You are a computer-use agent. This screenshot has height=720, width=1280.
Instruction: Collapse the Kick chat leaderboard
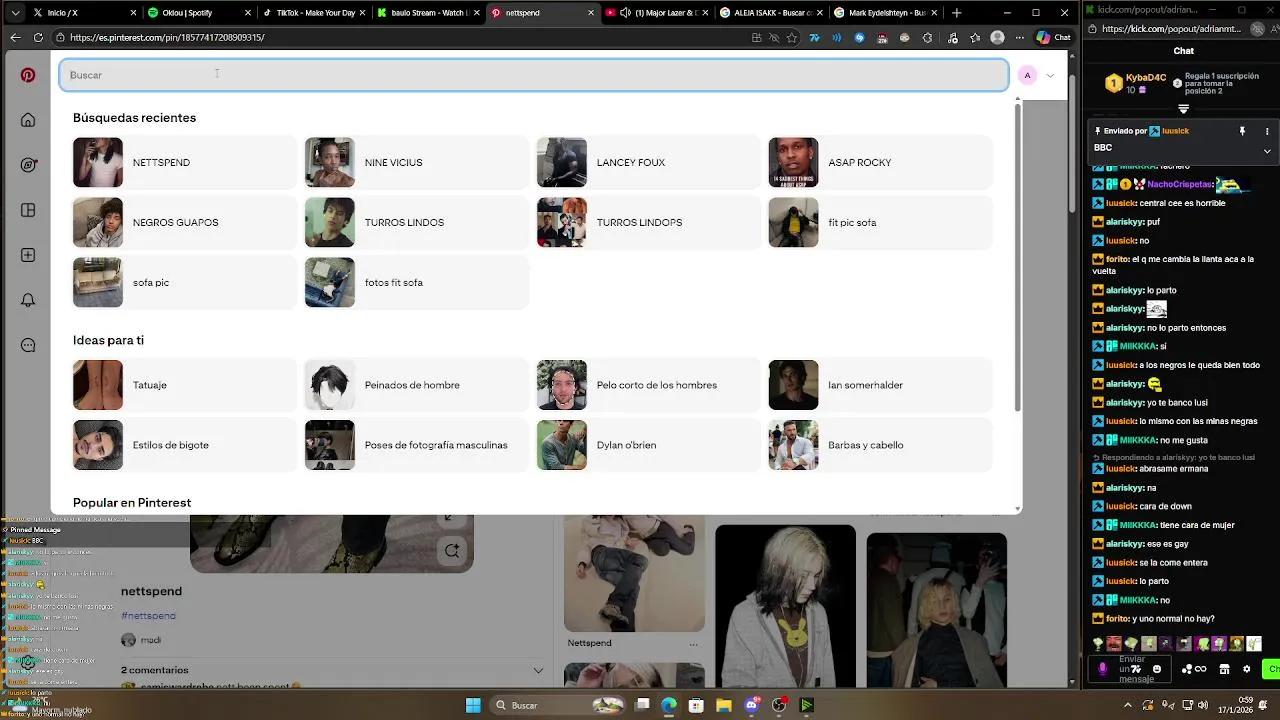click(x=1183, y=109)
